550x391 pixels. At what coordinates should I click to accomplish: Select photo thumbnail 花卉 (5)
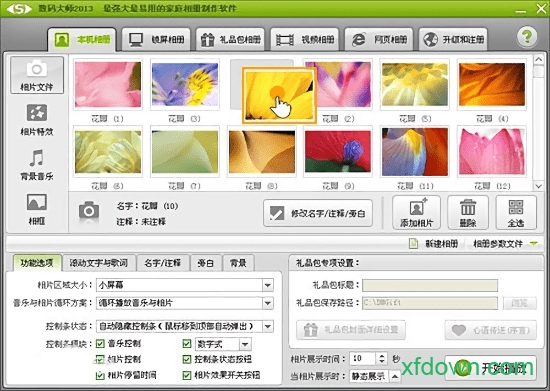415,85
